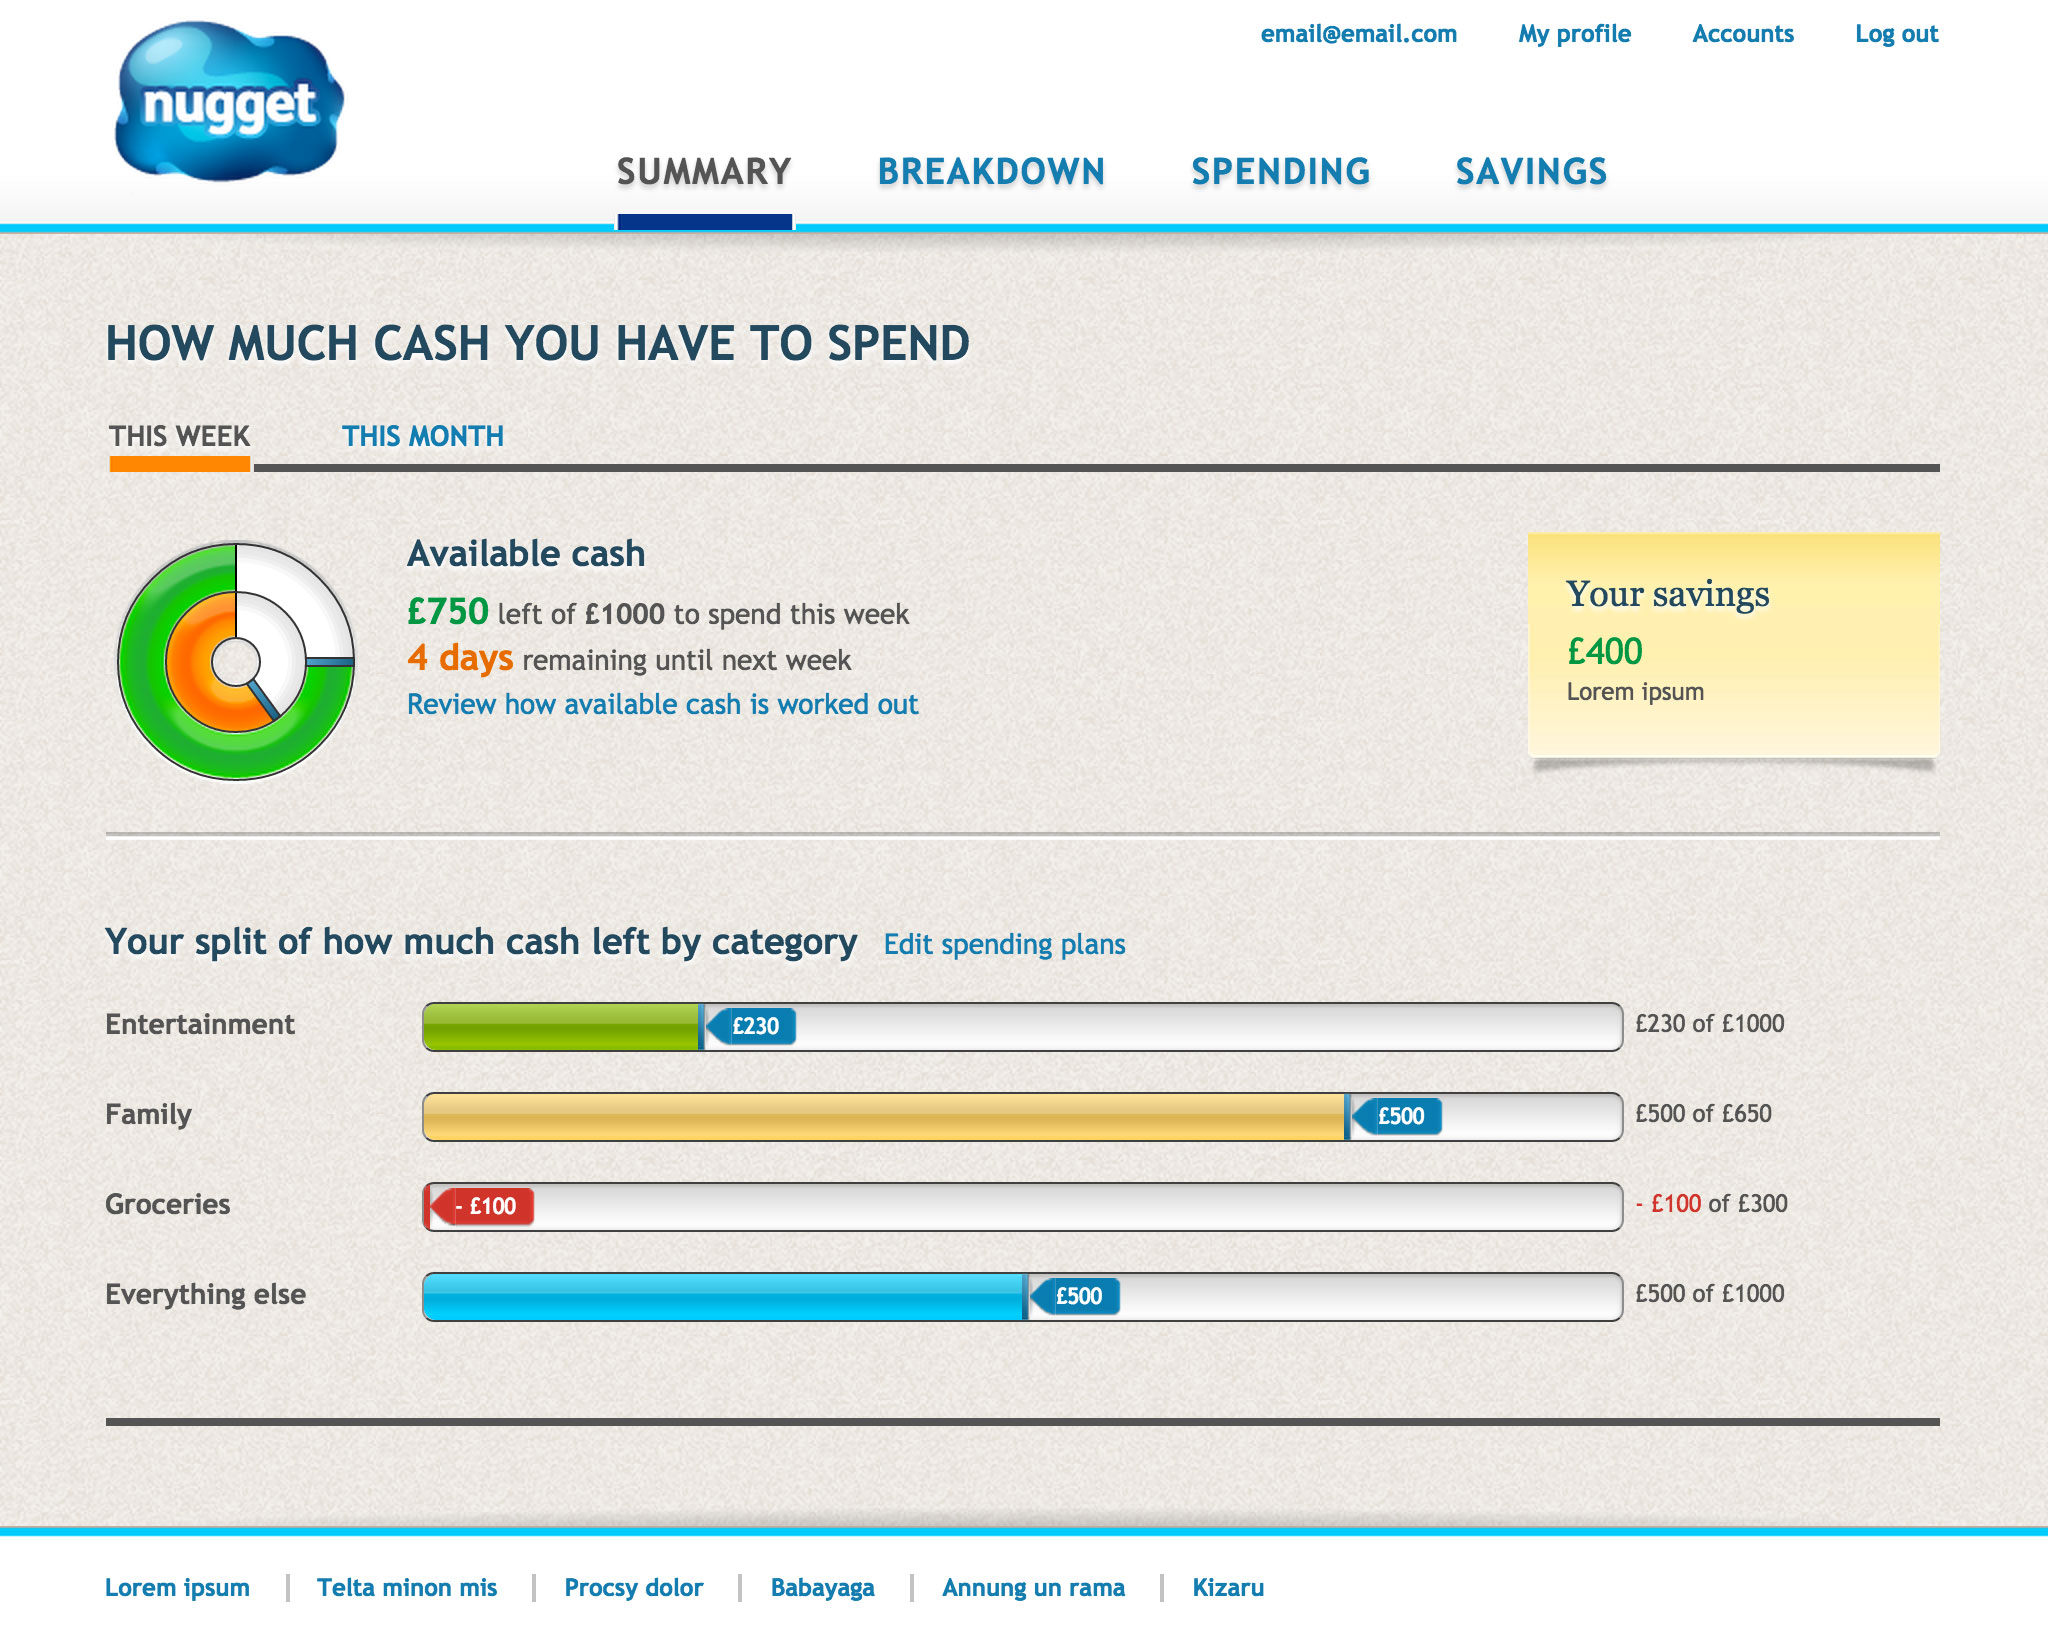Click the Your savings sticky note
Viewport: 2048px width, 1646px height.
coord(1734,645)
